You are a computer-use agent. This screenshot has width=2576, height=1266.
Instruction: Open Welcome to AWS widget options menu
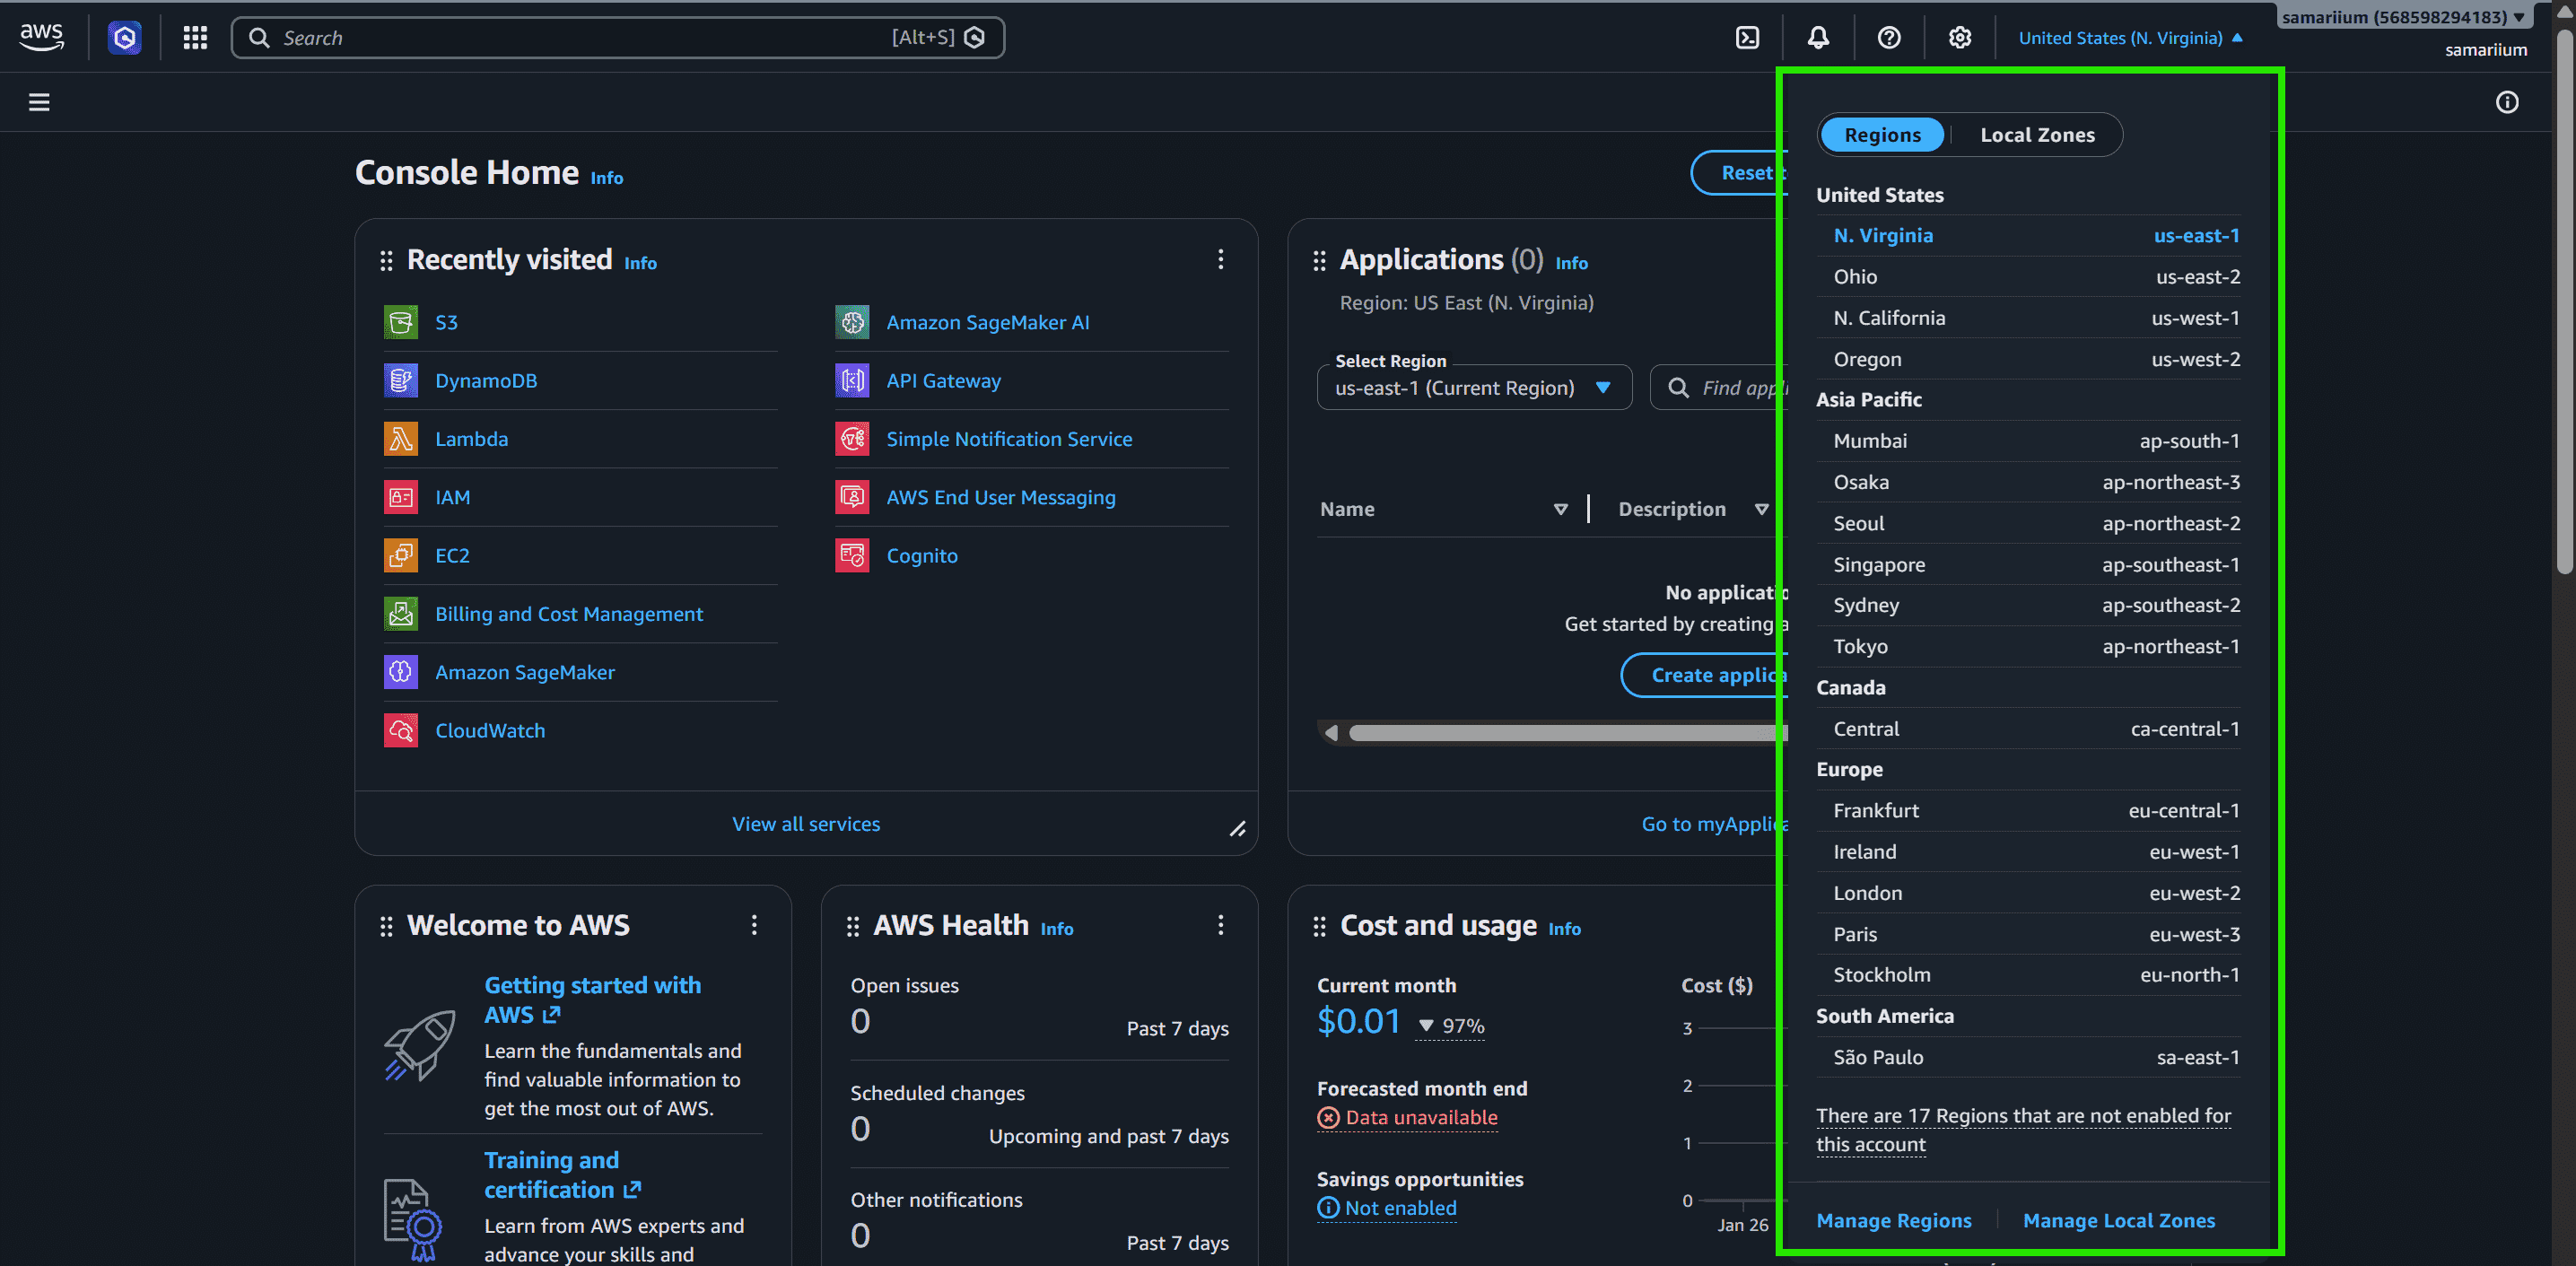tap(754, 925)
